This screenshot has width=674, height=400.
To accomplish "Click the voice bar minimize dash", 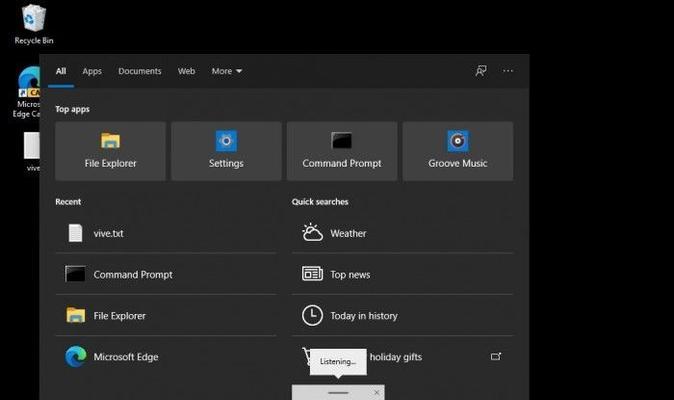I will tap(338, 393).
